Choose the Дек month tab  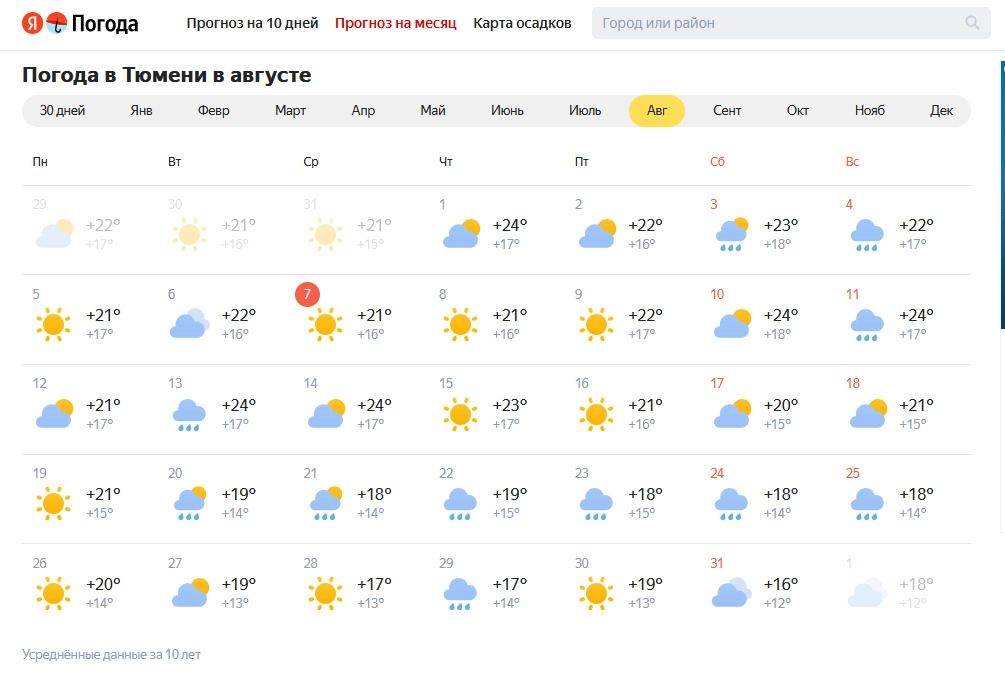[x=941, y=111]
